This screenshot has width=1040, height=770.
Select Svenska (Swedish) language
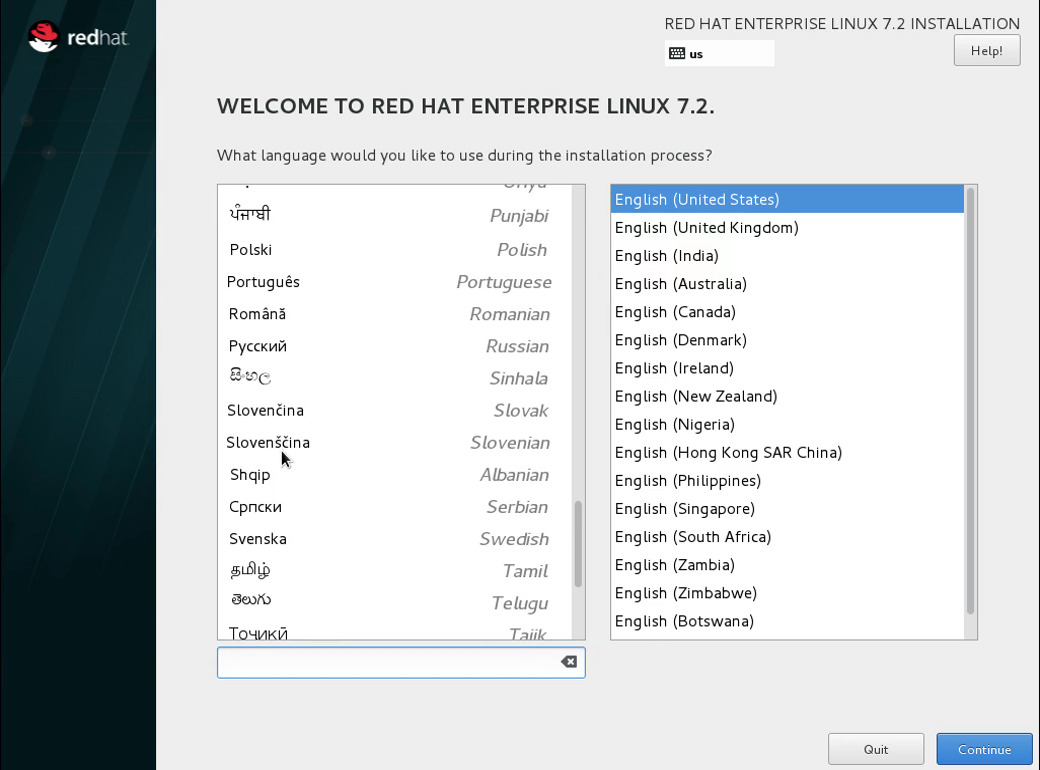[x=395, y=539]
